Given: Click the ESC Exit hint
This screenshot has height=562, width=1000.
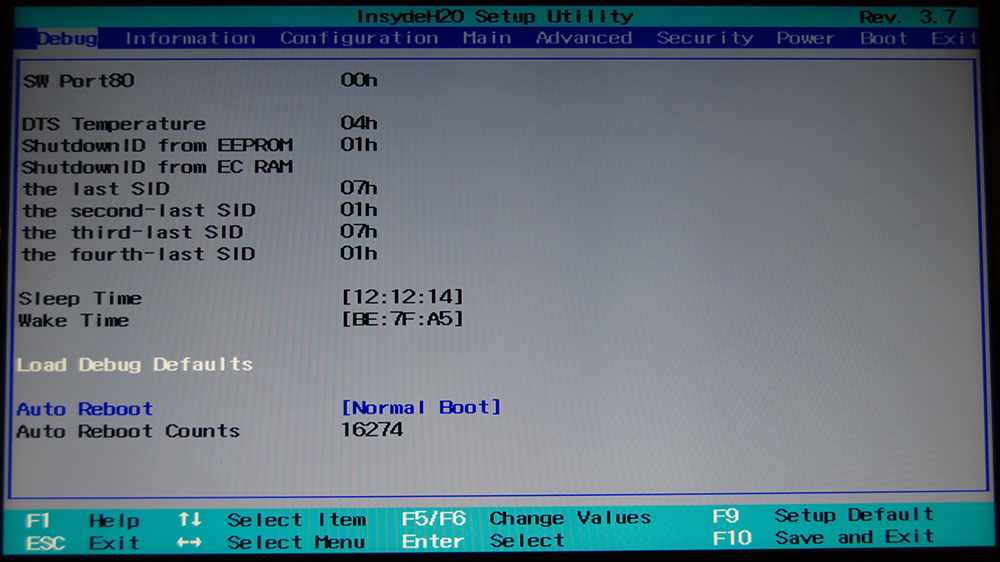Looking at the screenshot, I should (x=82, y=543).
